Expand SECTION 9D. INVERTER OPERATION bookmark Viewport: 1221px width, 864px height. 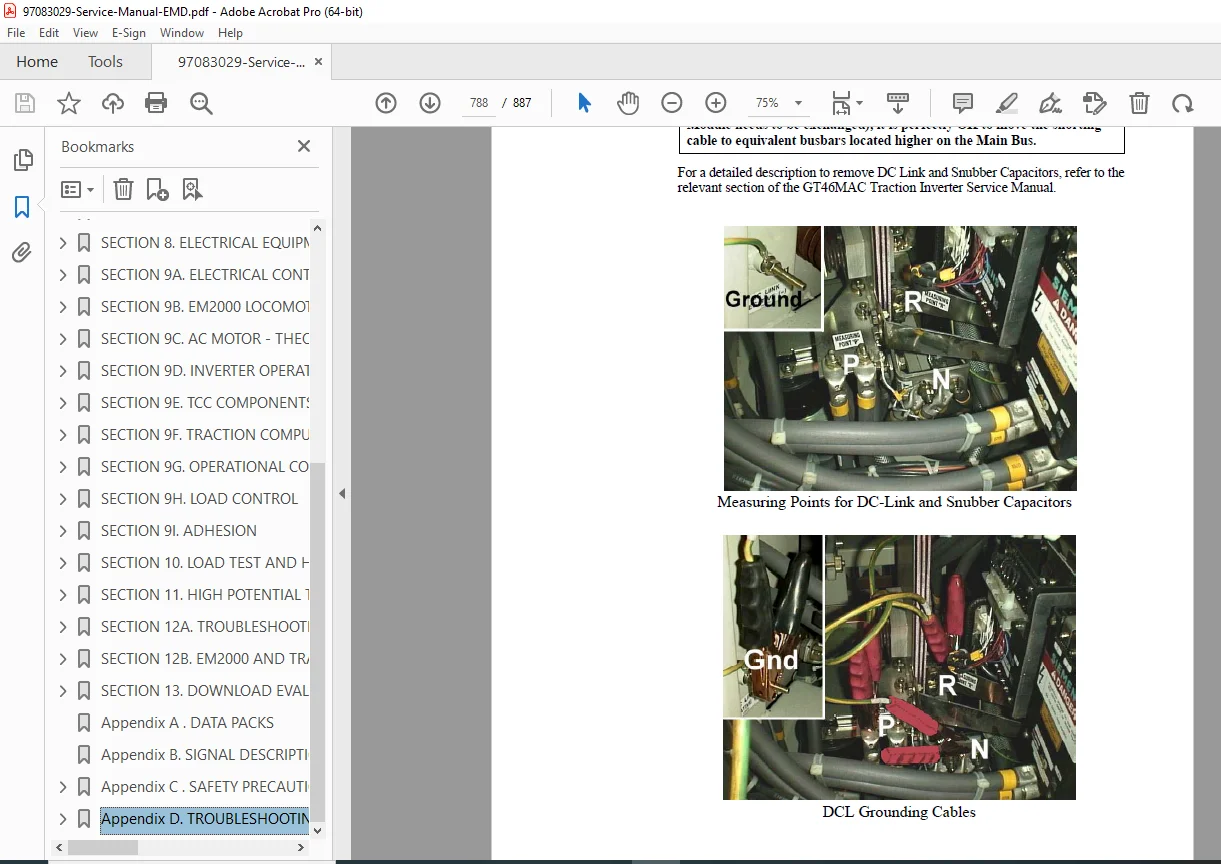click(63, 371)
